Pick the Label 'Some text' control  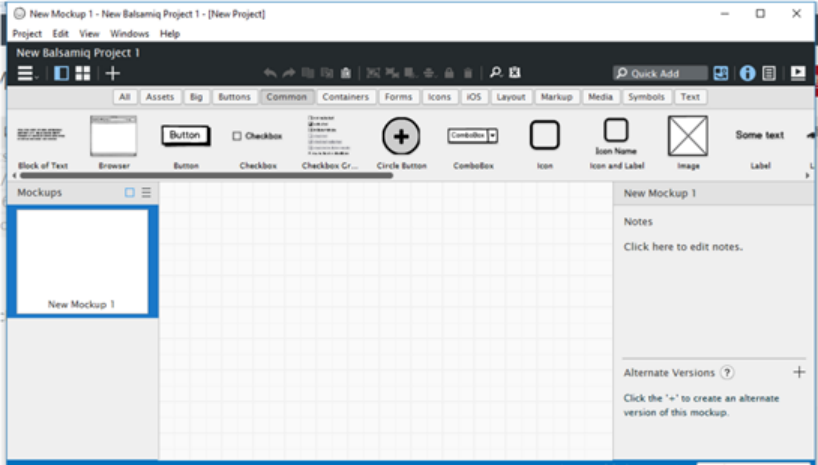point(760,142)
